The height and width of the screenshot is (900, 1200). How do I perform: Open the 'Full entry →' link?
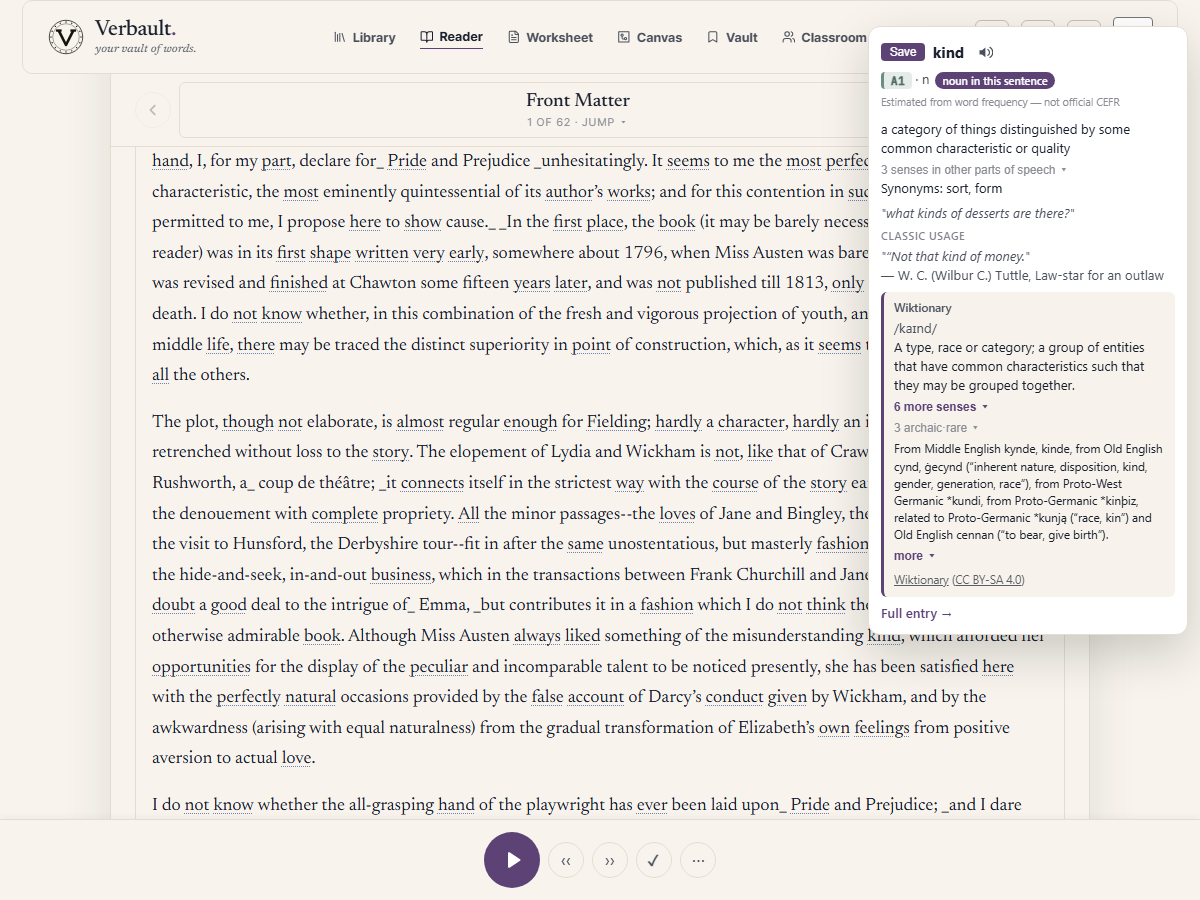click(917, 613)
